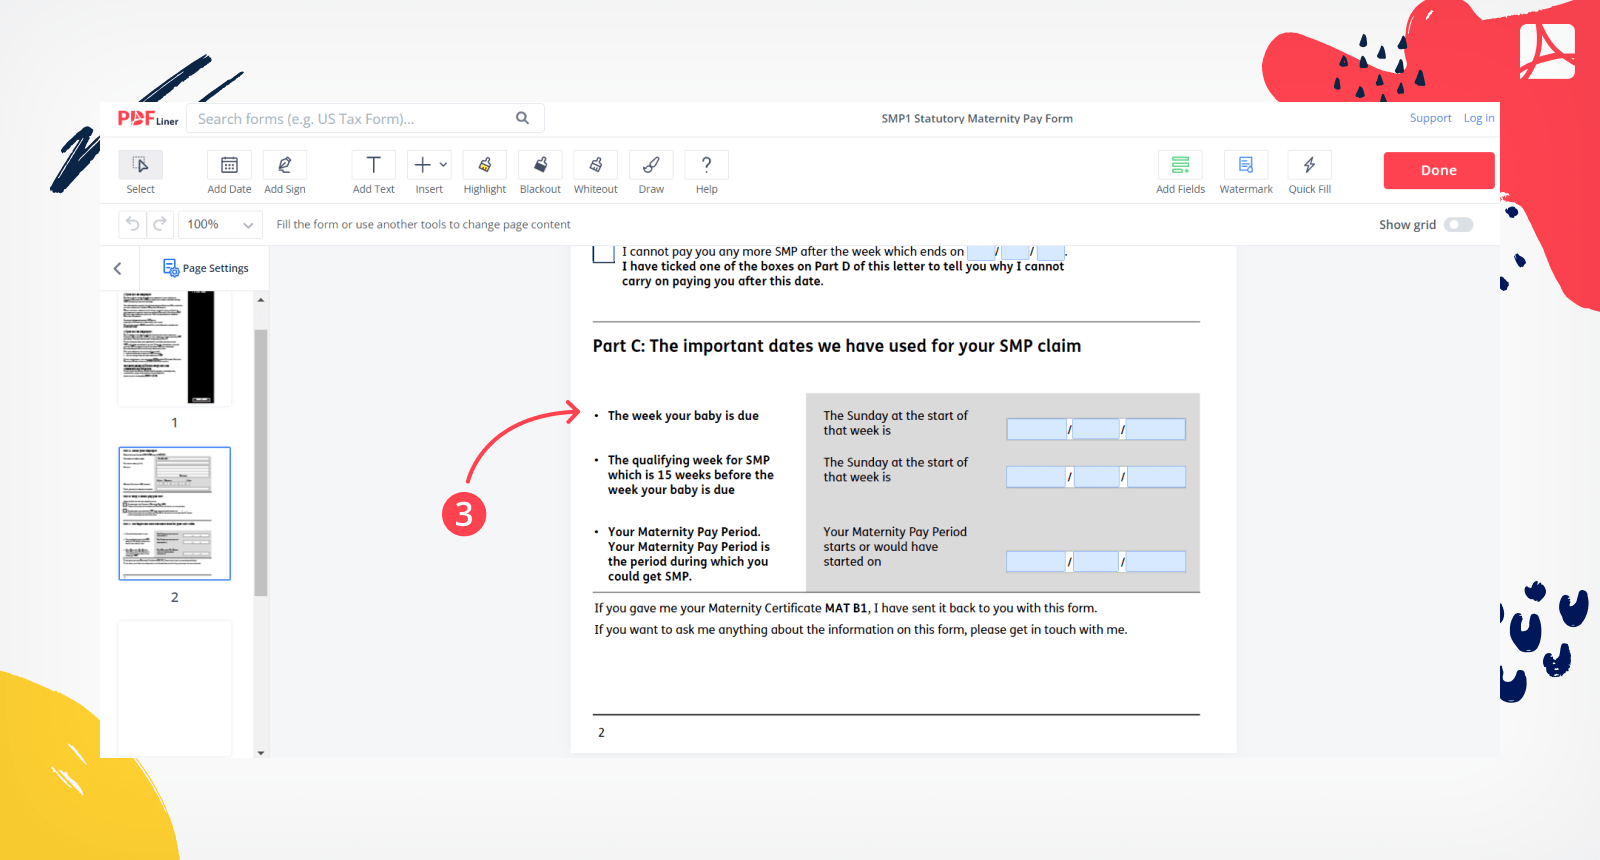Click day field for qualifying week row
The width and height of the screenshot is (1600, 860).
[1036, 477]
